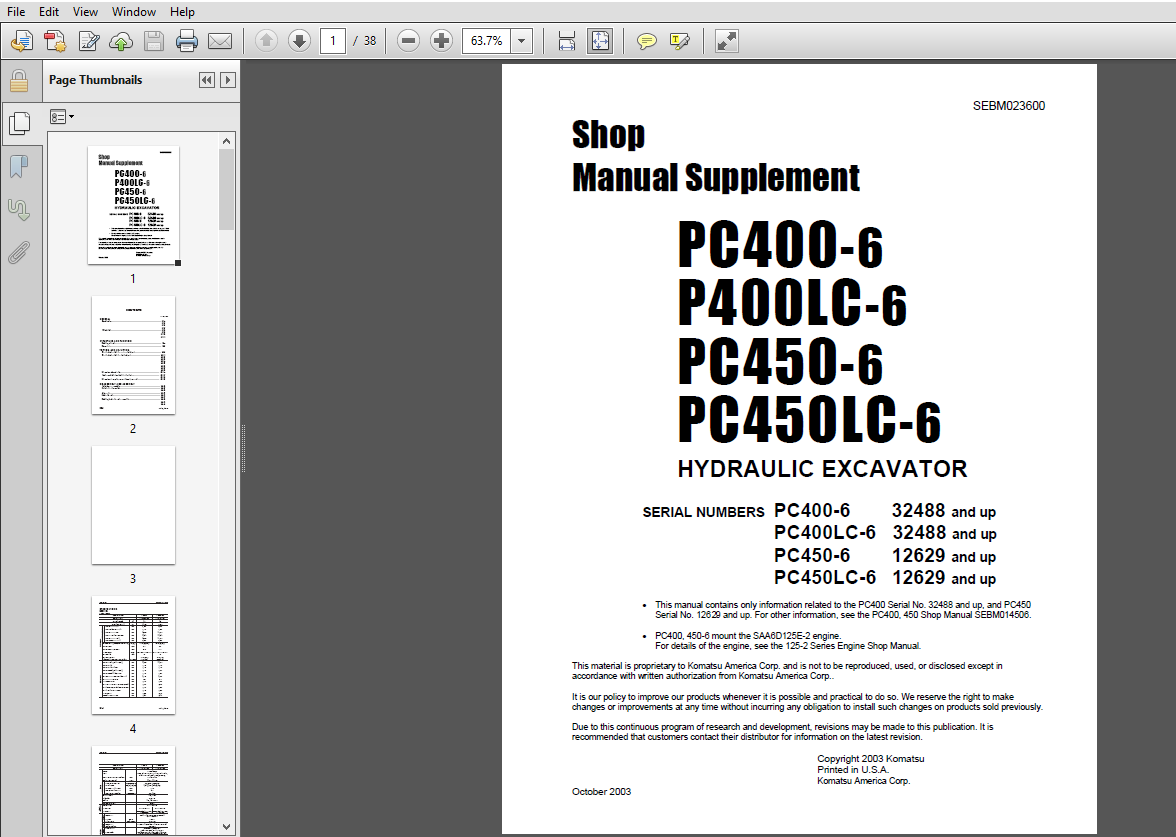Click the 'Manual Supplement' title text
This screenshot has width=1176, height=837.
[716, 178]
